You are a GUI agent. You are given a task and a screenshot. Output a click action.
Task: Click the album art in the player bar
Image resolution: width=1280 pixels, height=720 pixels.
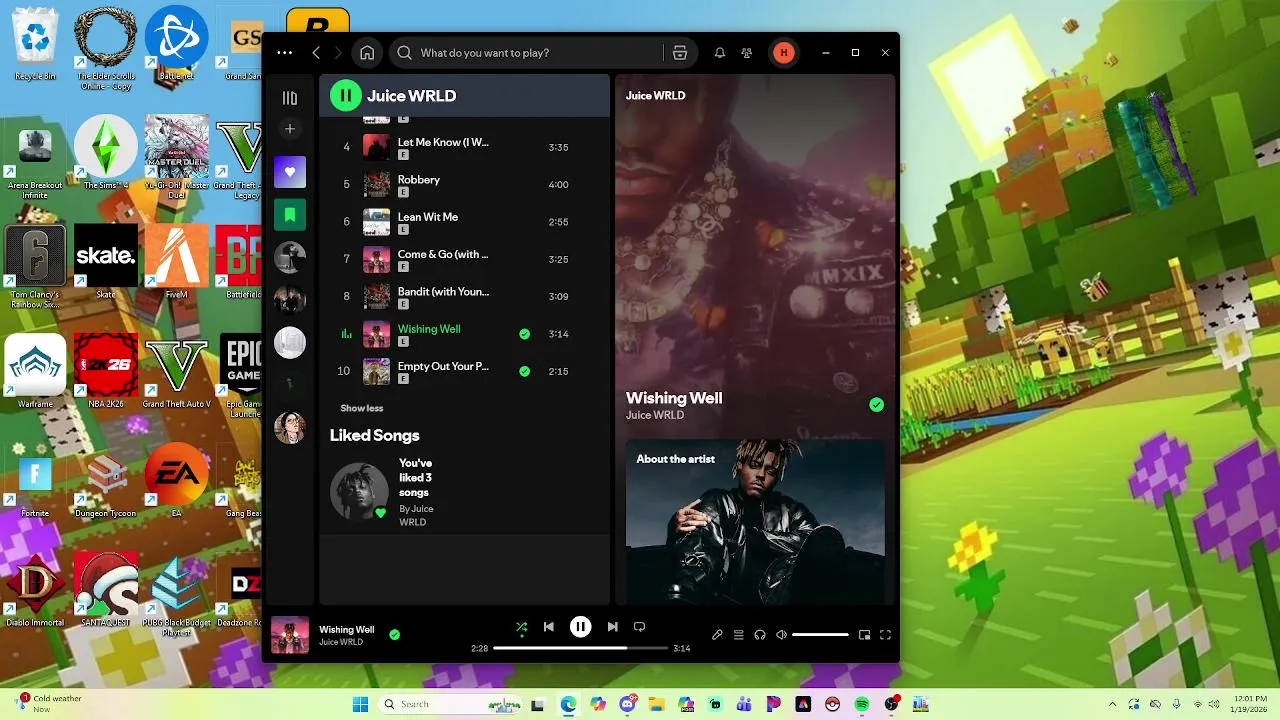pos(290,635)
